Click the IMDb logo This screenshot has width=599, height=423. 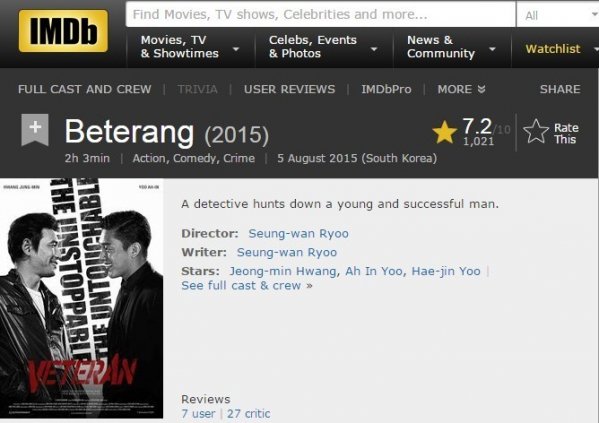pos(63,31)
